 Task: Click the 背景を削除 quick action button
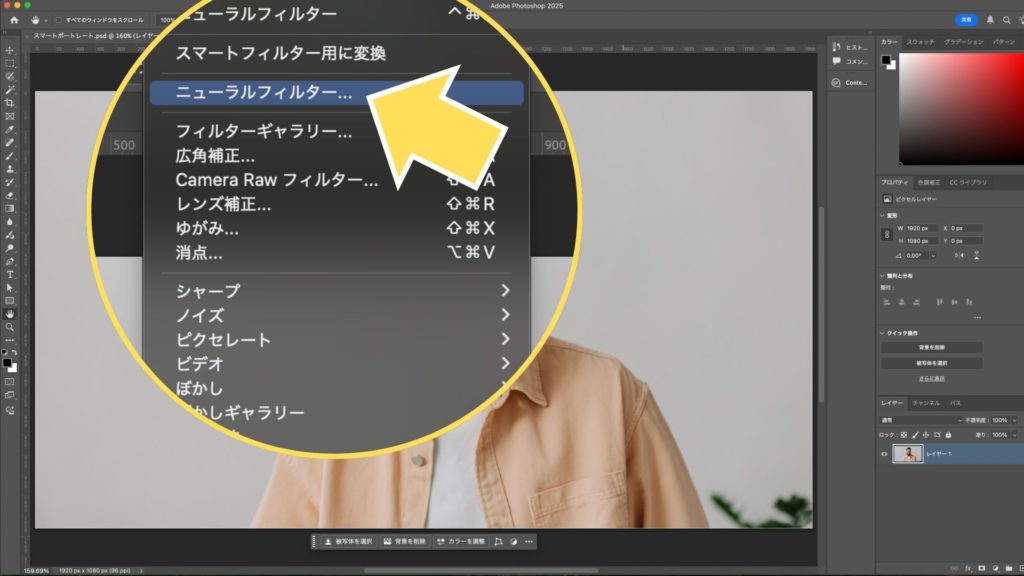pyautogui.click(x=931, y=348)
